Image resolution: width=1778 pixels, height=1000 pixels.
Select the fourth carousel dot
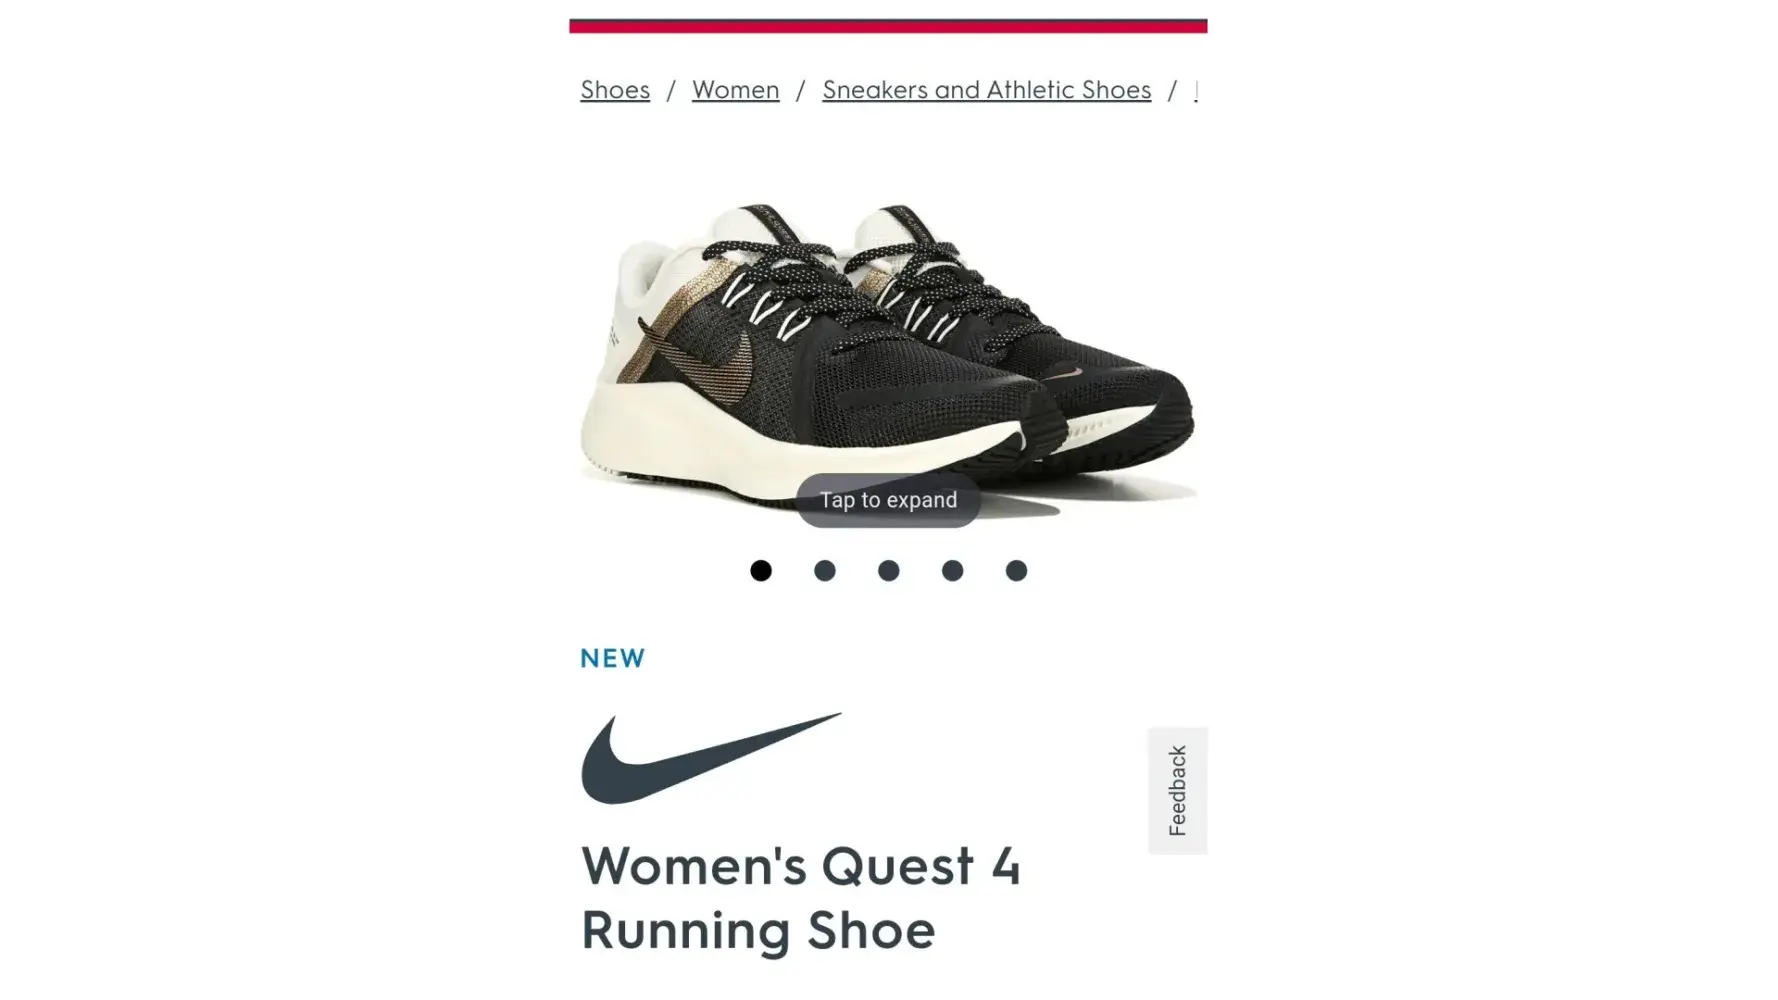(x=952, y=571)
